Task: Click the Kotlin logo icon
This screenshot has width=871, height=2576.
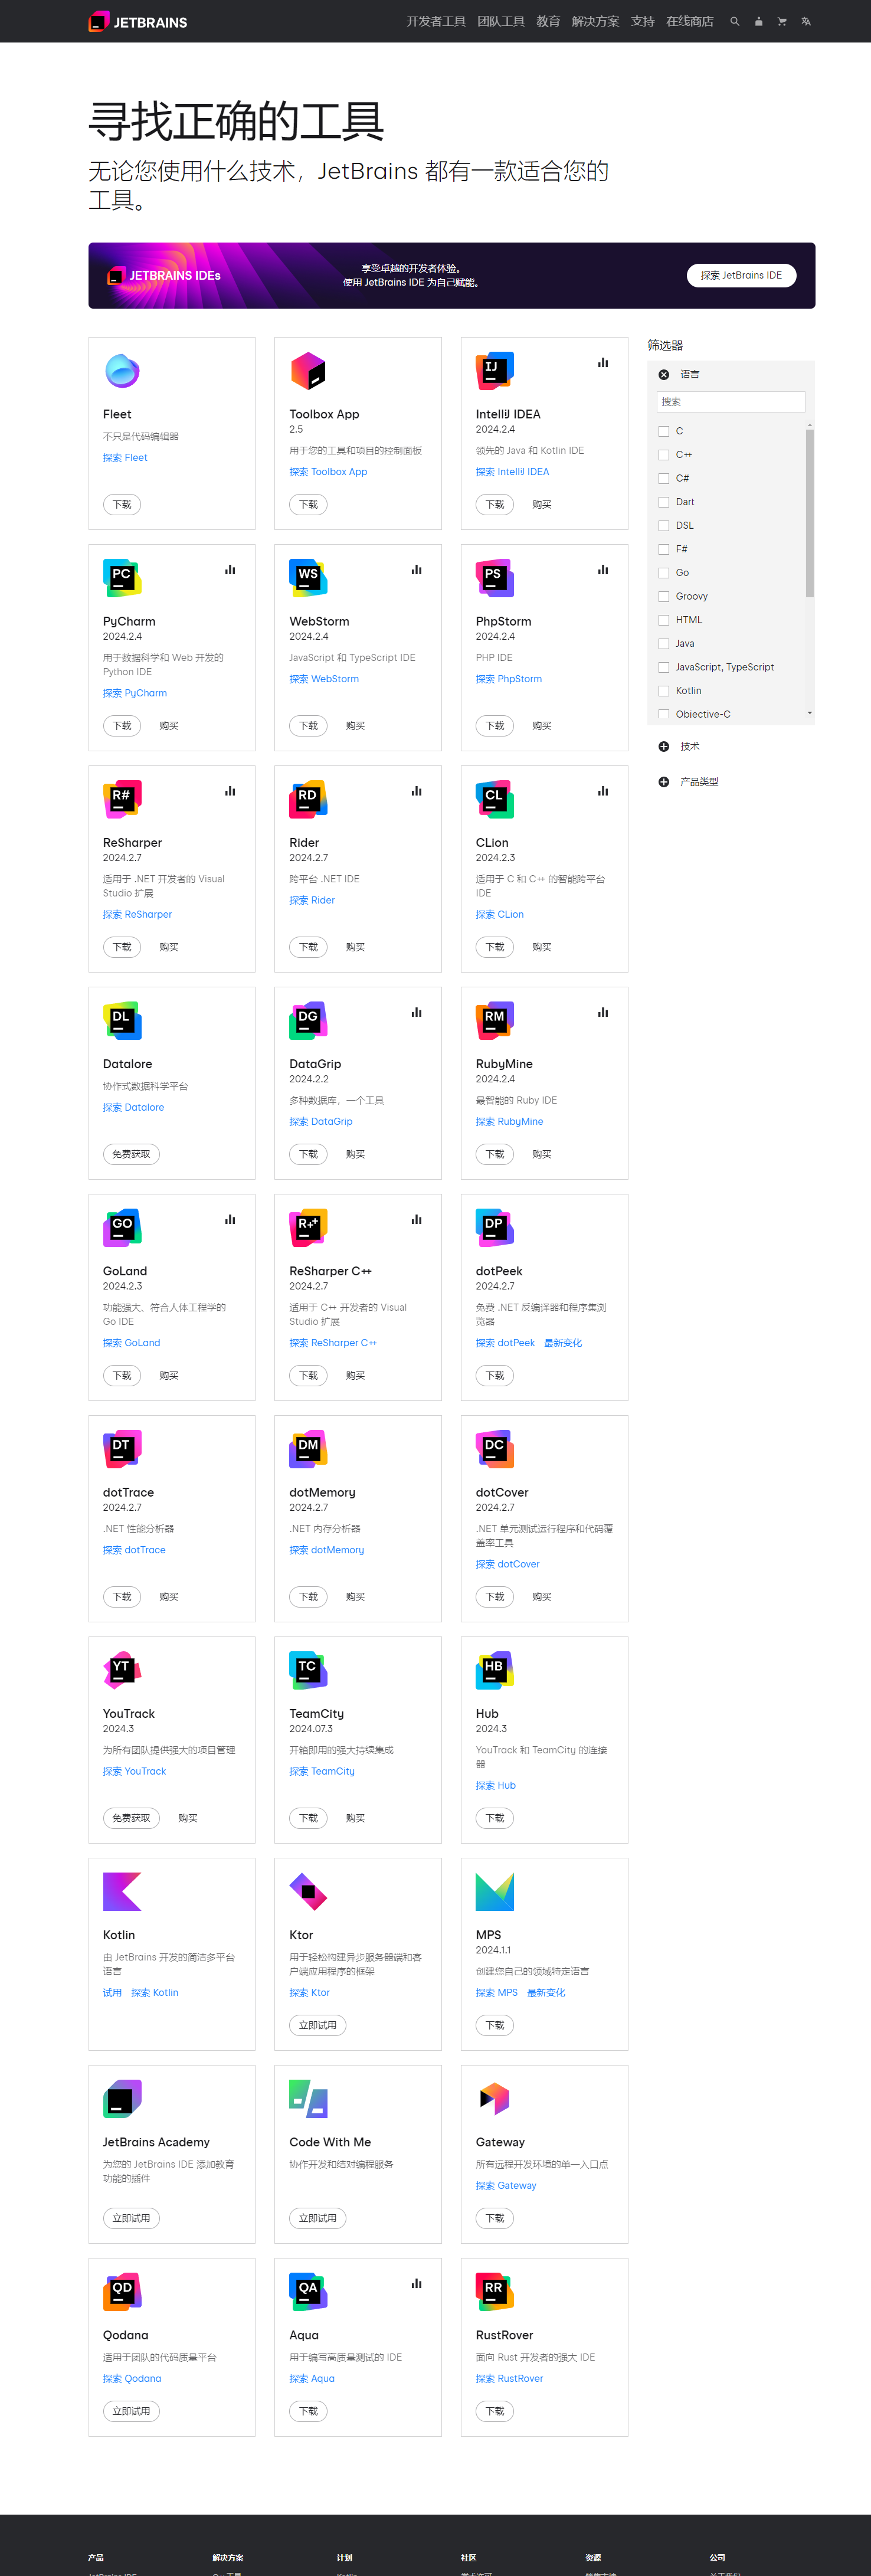Action: tap(122, 1891)
